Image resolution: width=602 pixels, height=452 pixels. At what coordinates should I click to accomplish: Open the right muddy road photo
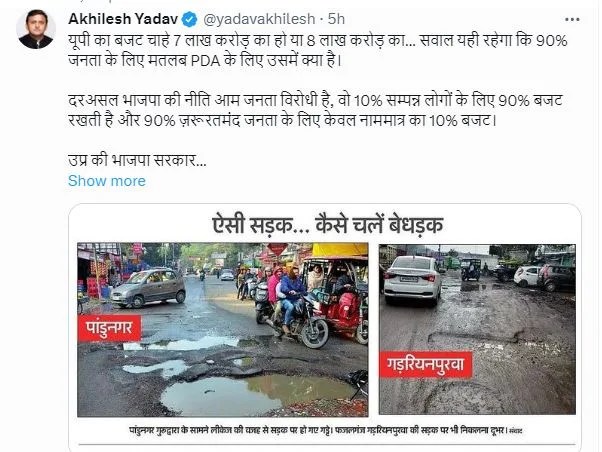[x=477, y=329]
